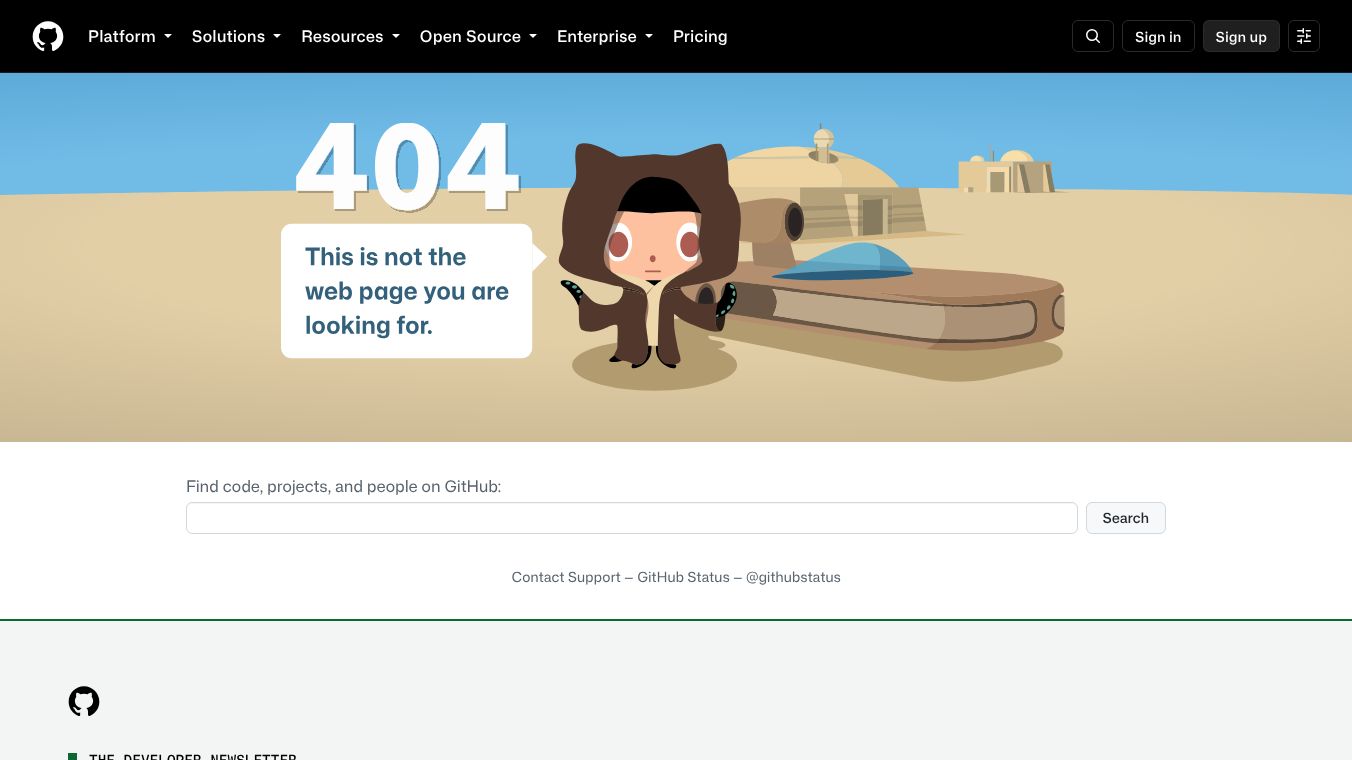Open the GitHub Status link
Viewport: 1352px width, 760px height.
coord(684,577)
